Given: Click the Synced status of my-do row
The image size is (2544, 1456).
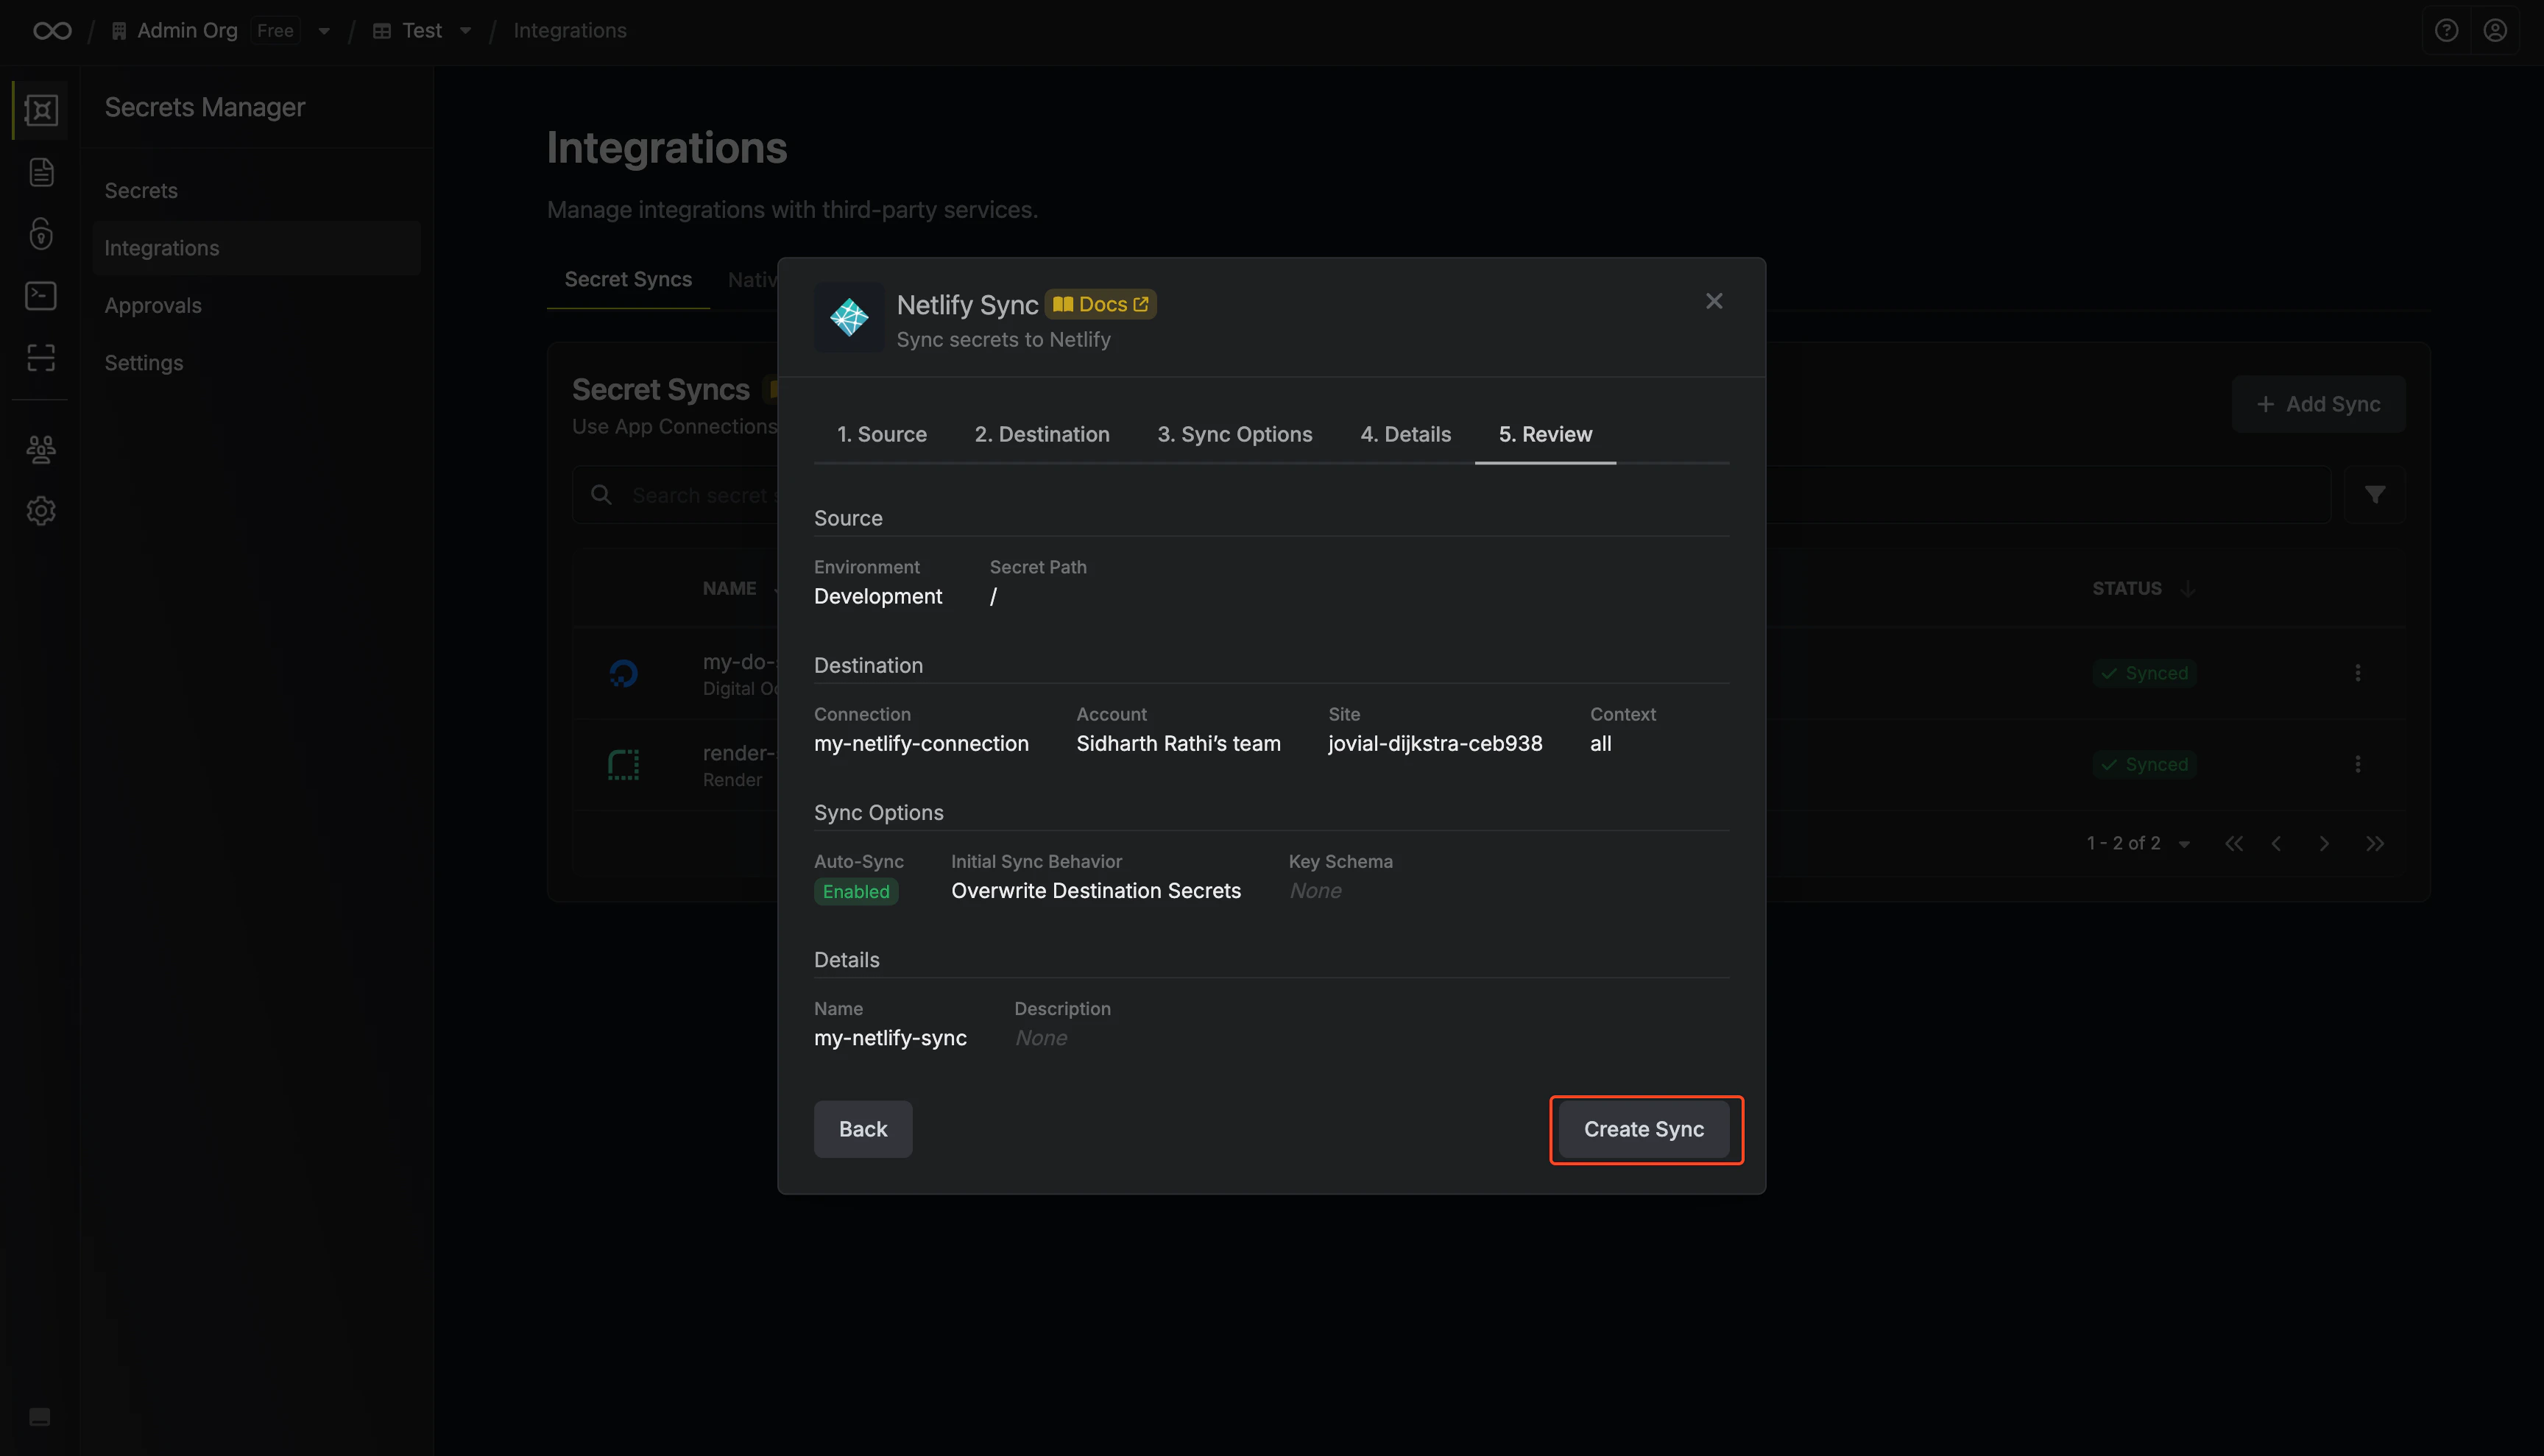Looking at the screenshot, I should [2144, 673].
